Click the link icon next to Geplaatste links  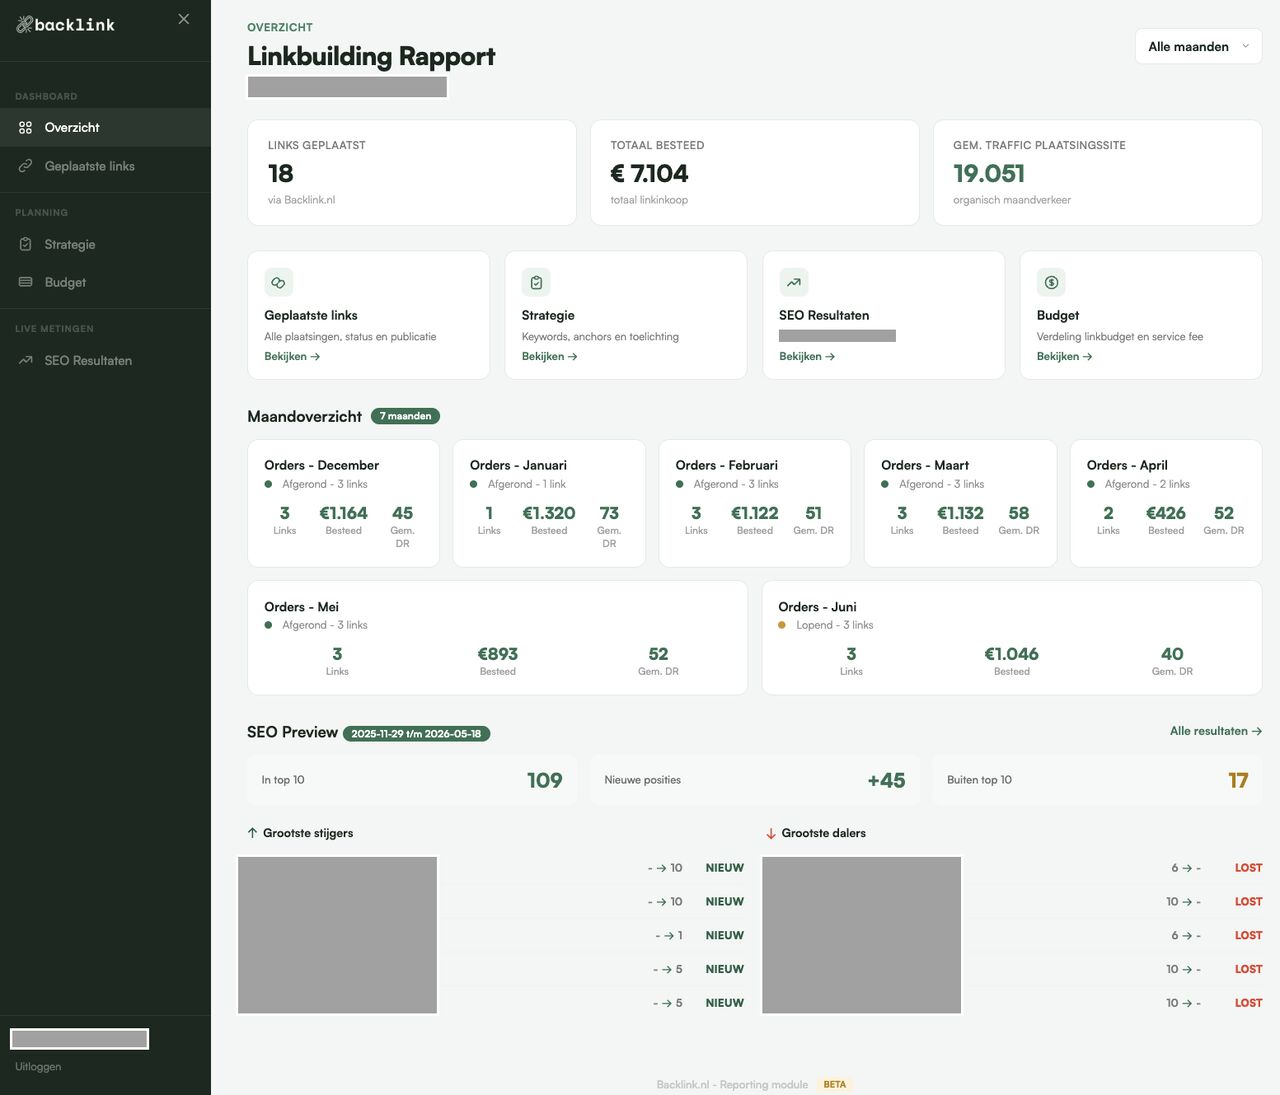click(x=26, y=167)
